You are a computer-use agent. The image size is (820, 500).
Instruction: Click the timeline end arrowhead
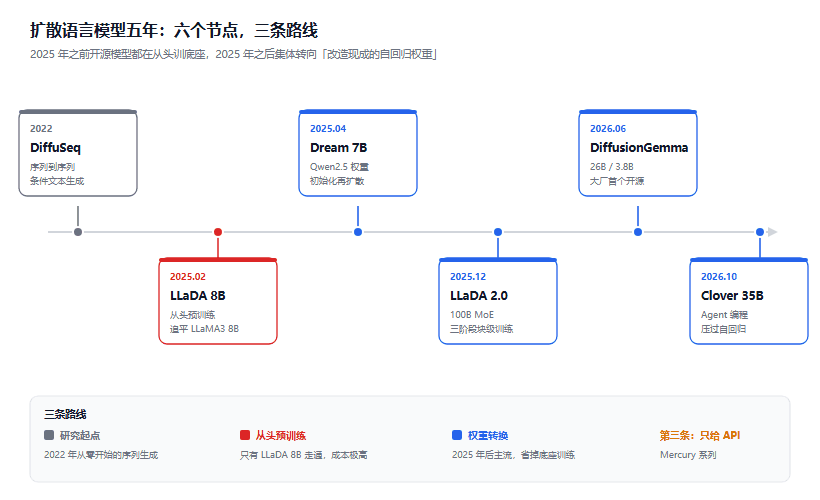(772, 232)
